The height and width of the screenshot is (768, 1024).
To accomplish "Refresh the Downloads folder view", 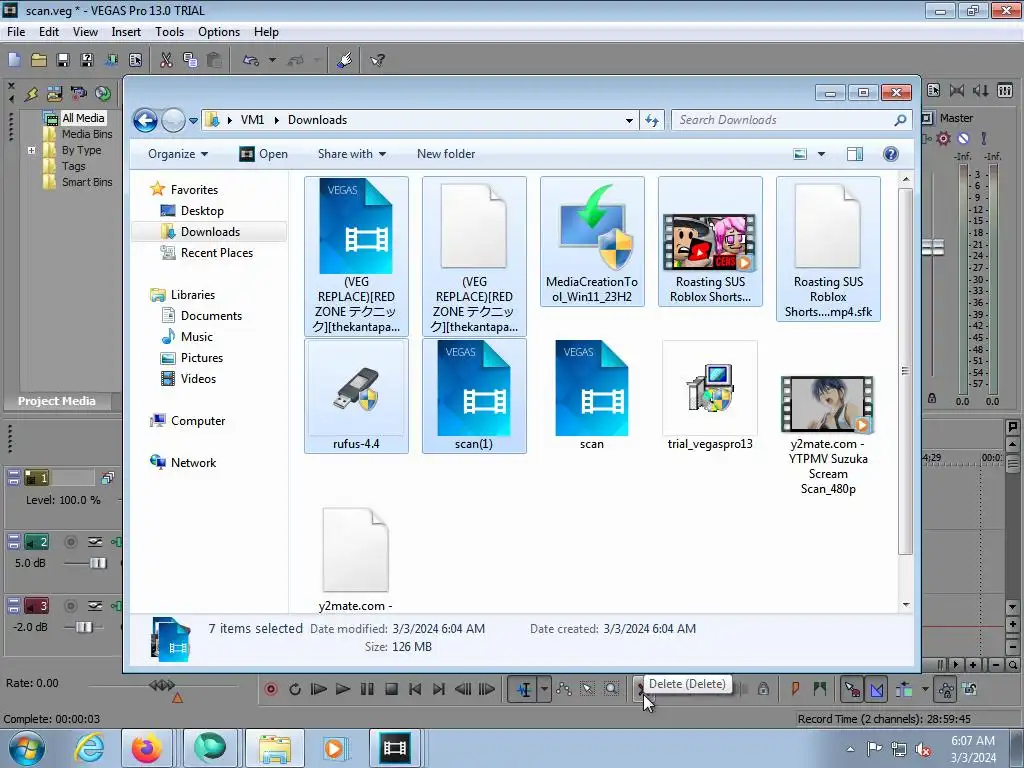I will (652, 120).
